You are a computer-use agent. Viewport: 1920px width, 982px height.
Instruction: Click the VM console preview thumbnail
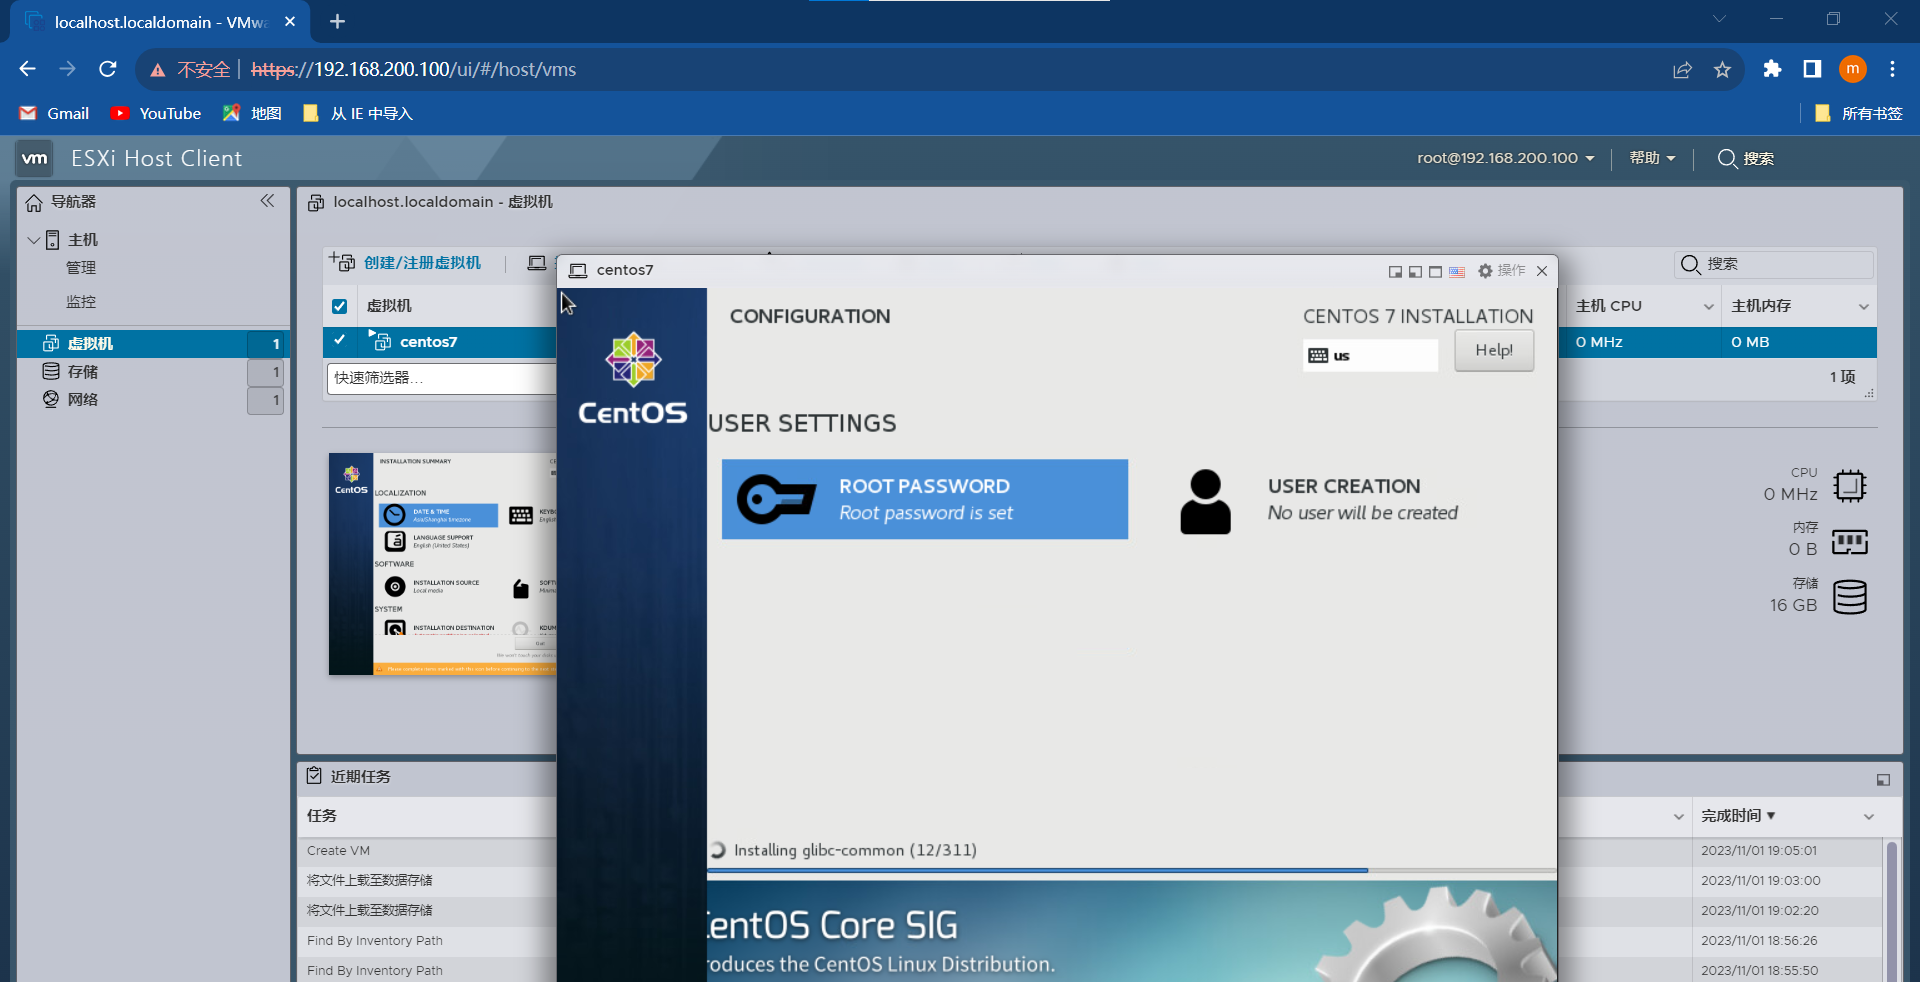tap(442, 564)
